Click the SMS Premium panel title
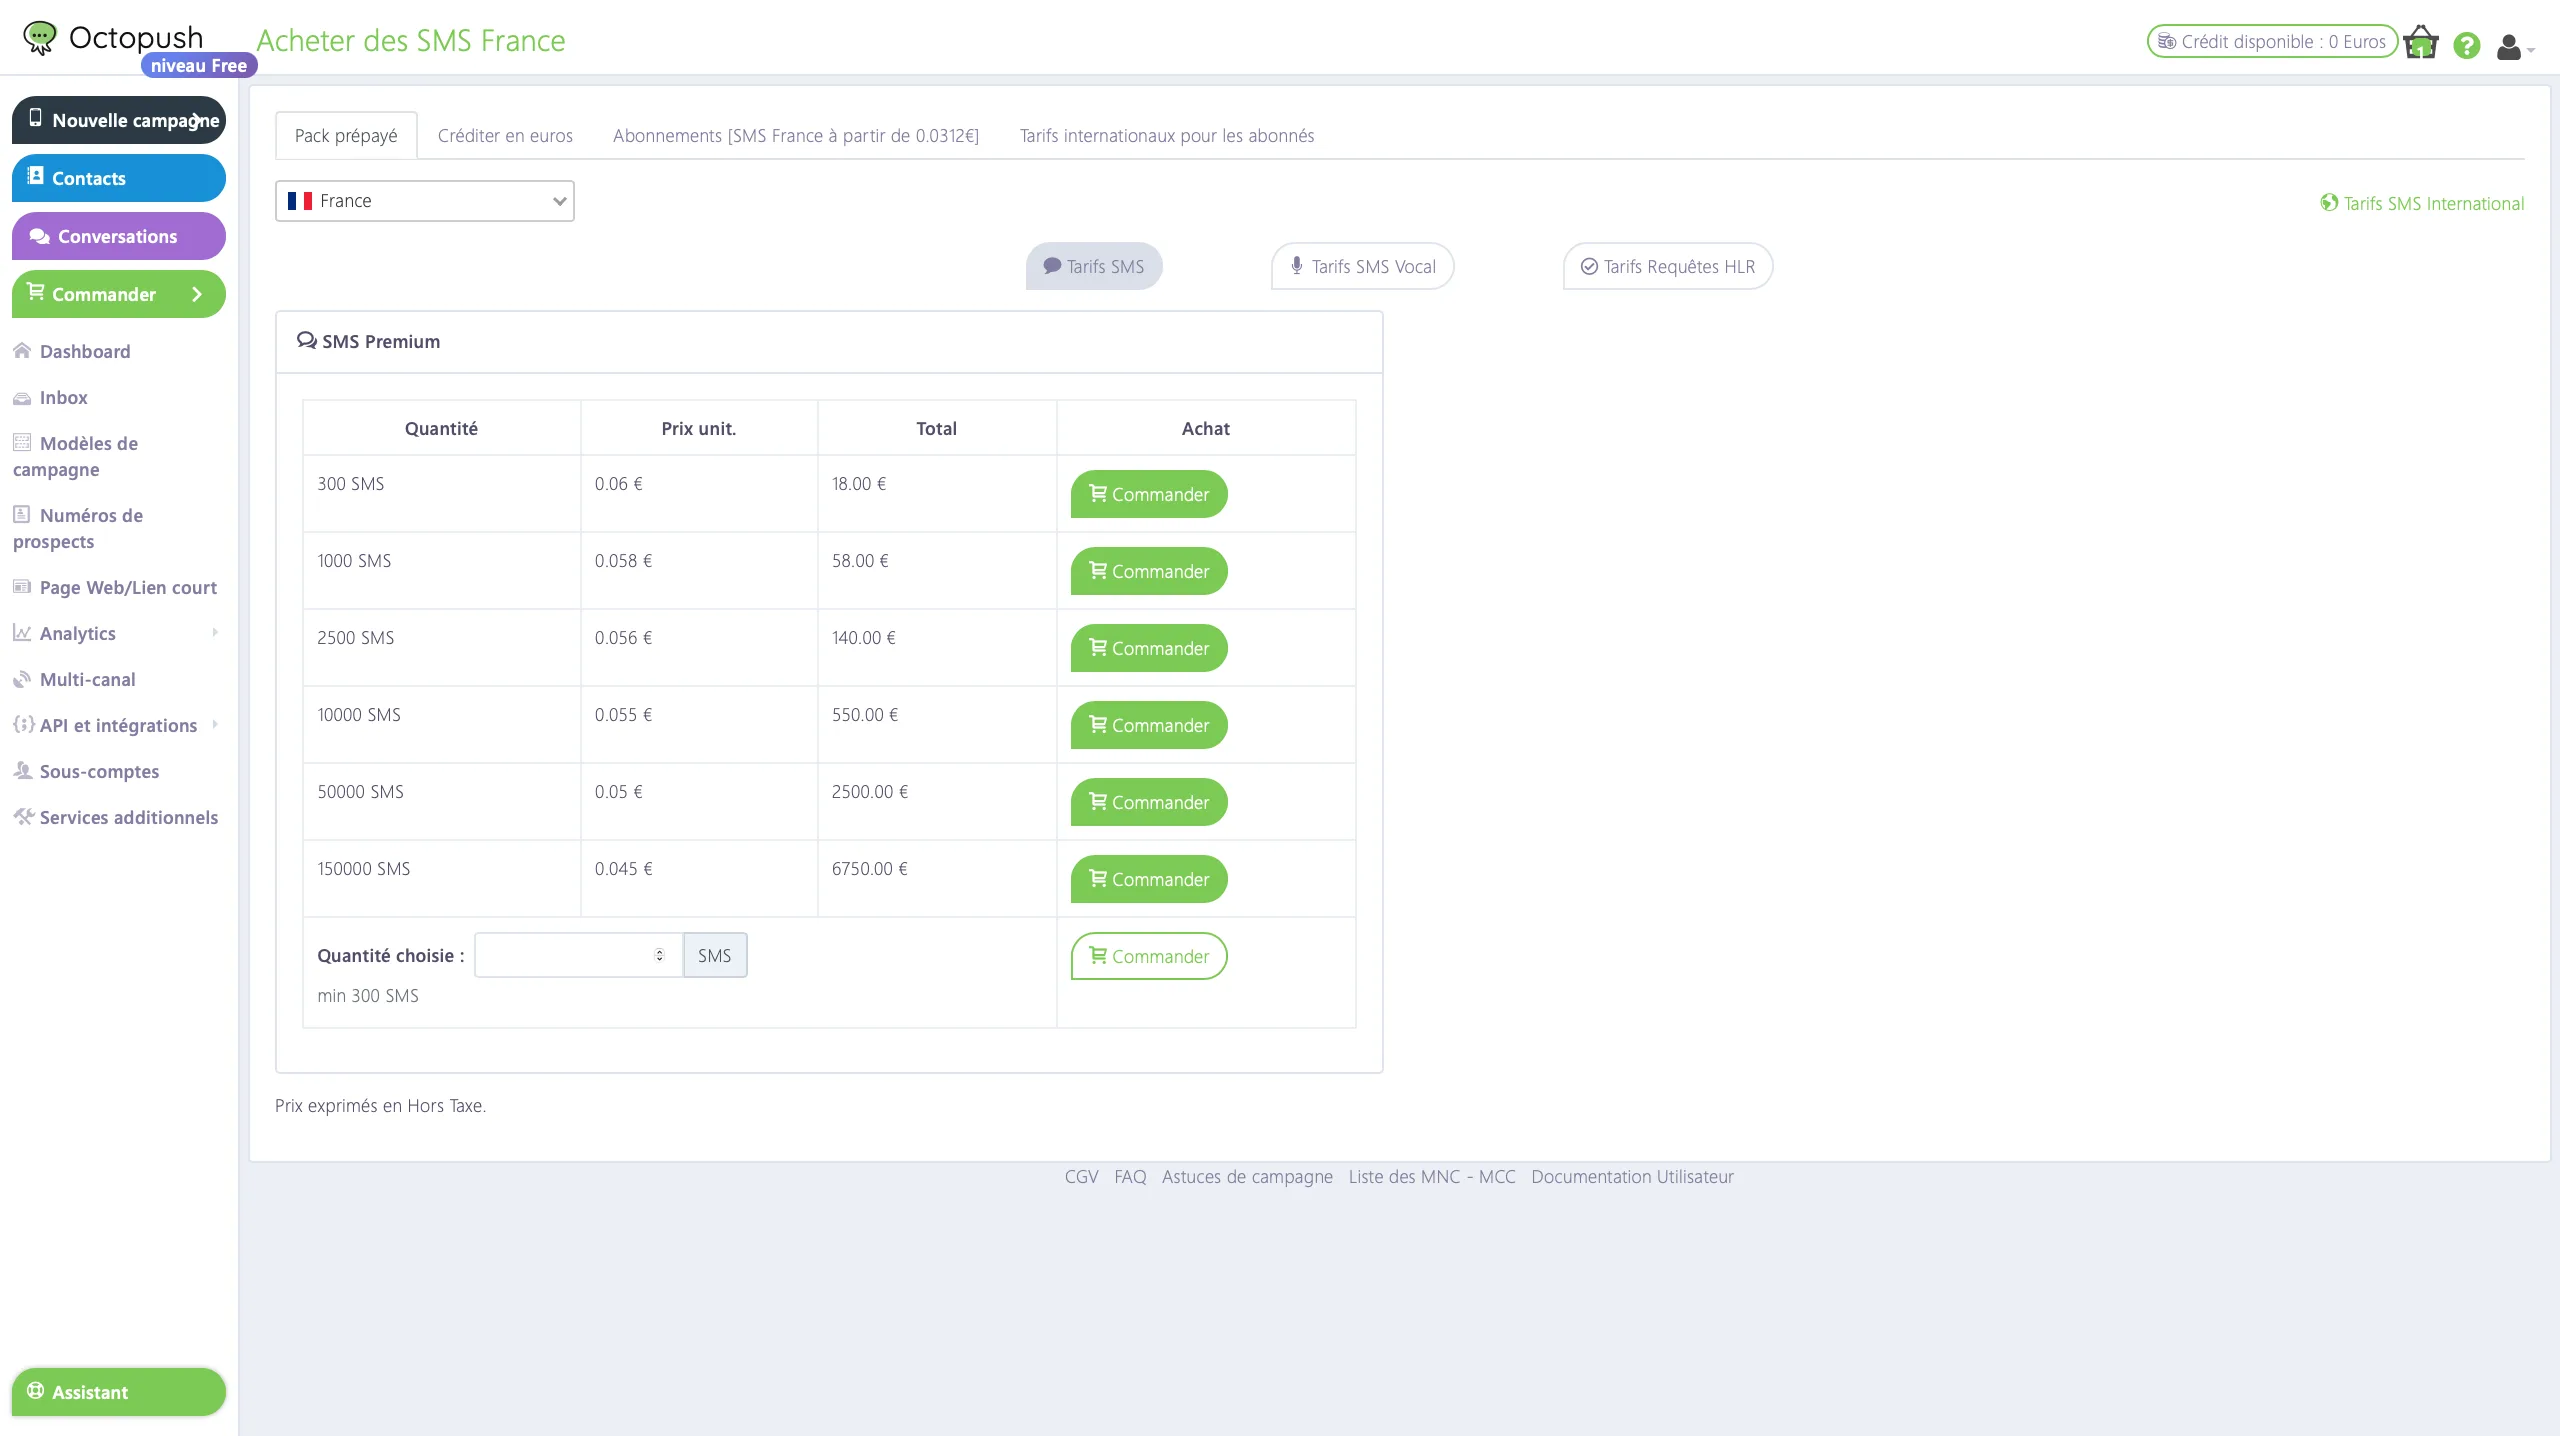The image size is (2560, 1436). (x=381, y=342)
